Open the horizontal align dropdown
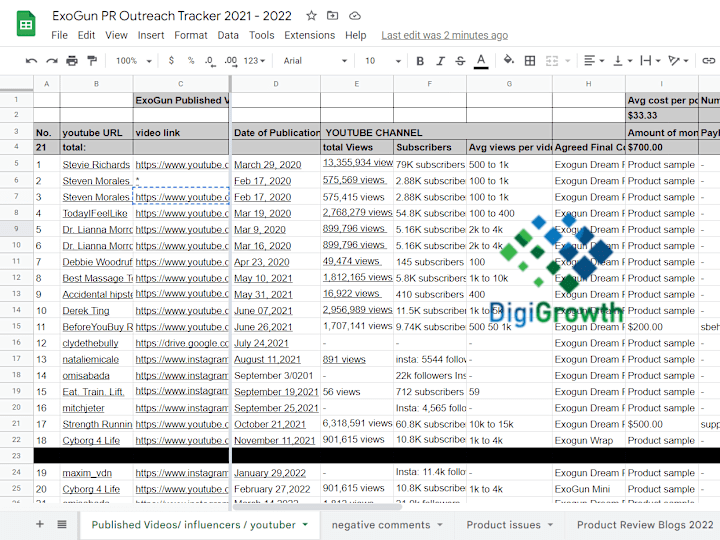 click(594, 61)
